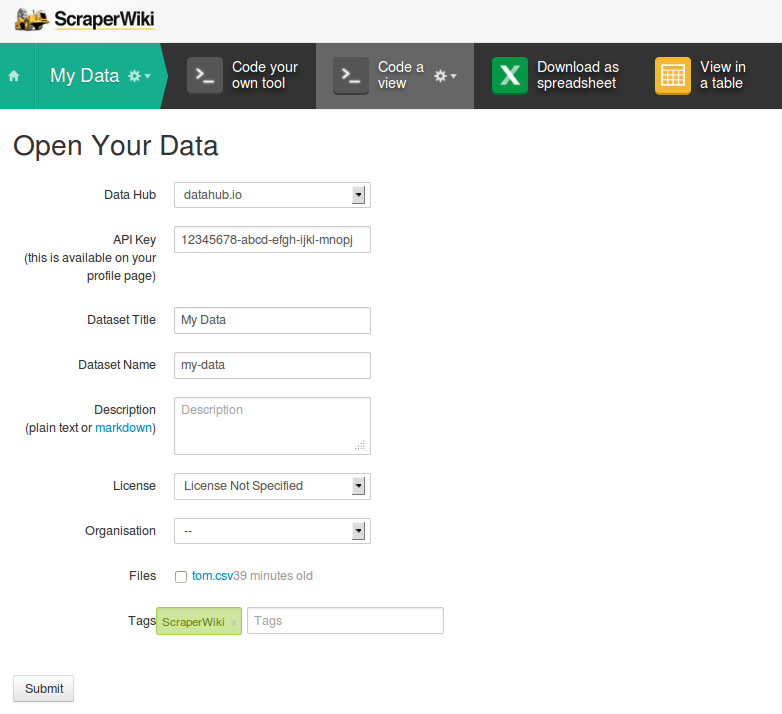The width and height of the screenshot is (782, 714).
Task: Open the tom.csv file link
Action: (212, 576)
